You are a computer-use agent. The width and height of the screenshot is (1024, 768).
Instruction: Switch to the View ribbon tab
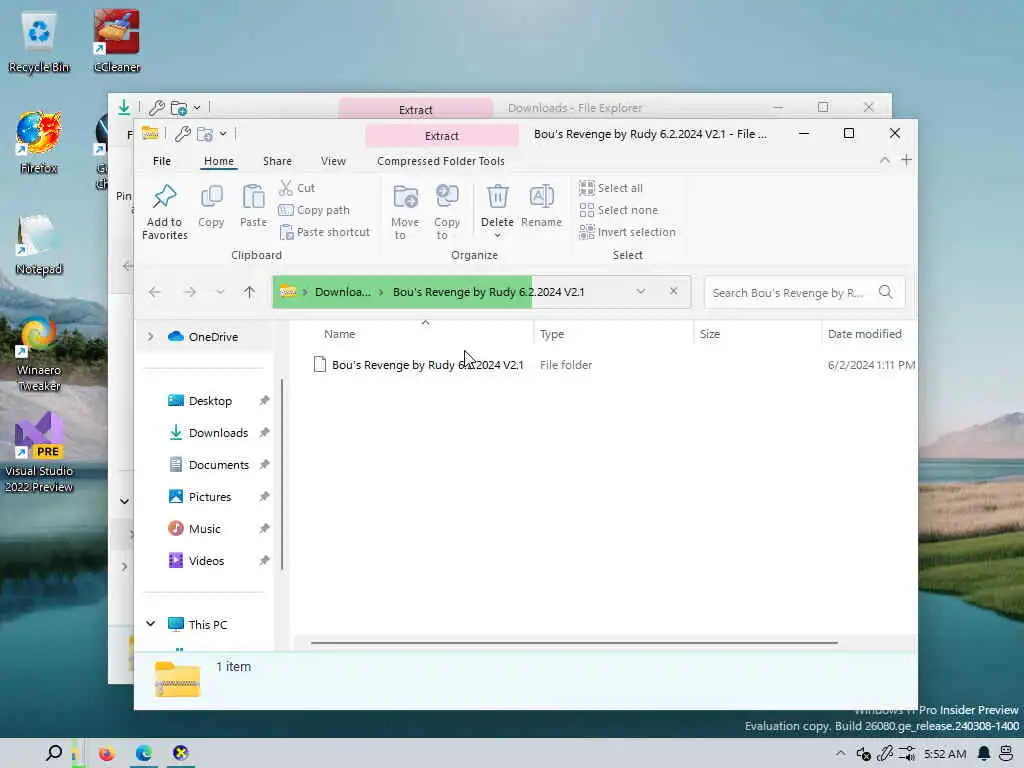[333, 161]
